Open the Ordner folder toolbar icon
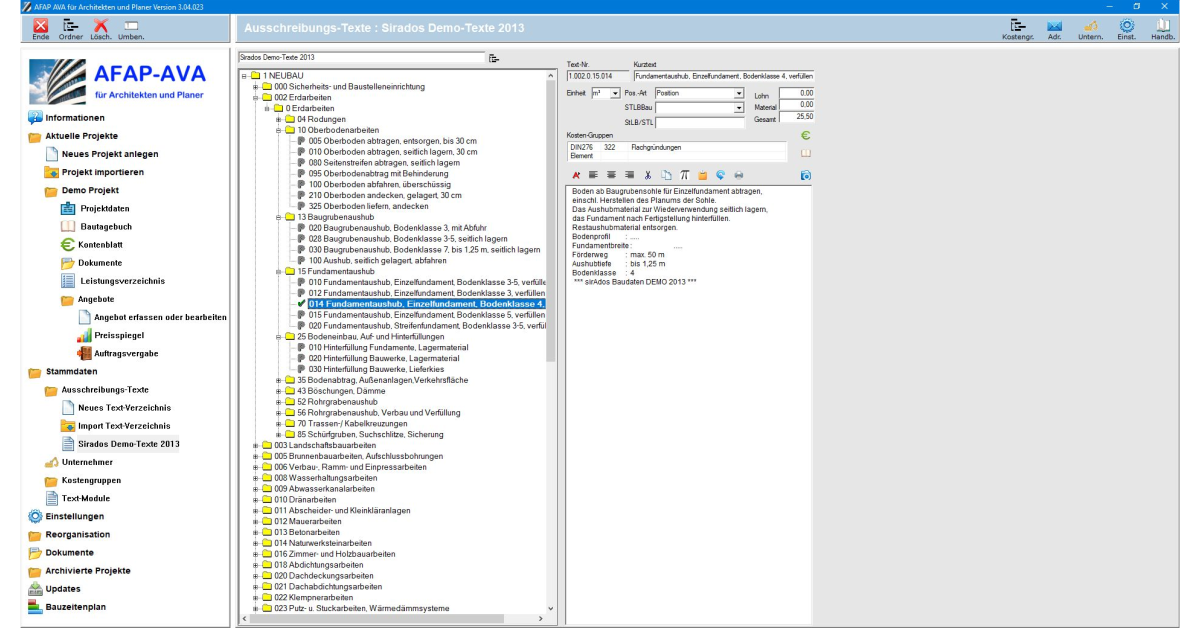Viewport: 1200px width, 628px height. point(70,25)
